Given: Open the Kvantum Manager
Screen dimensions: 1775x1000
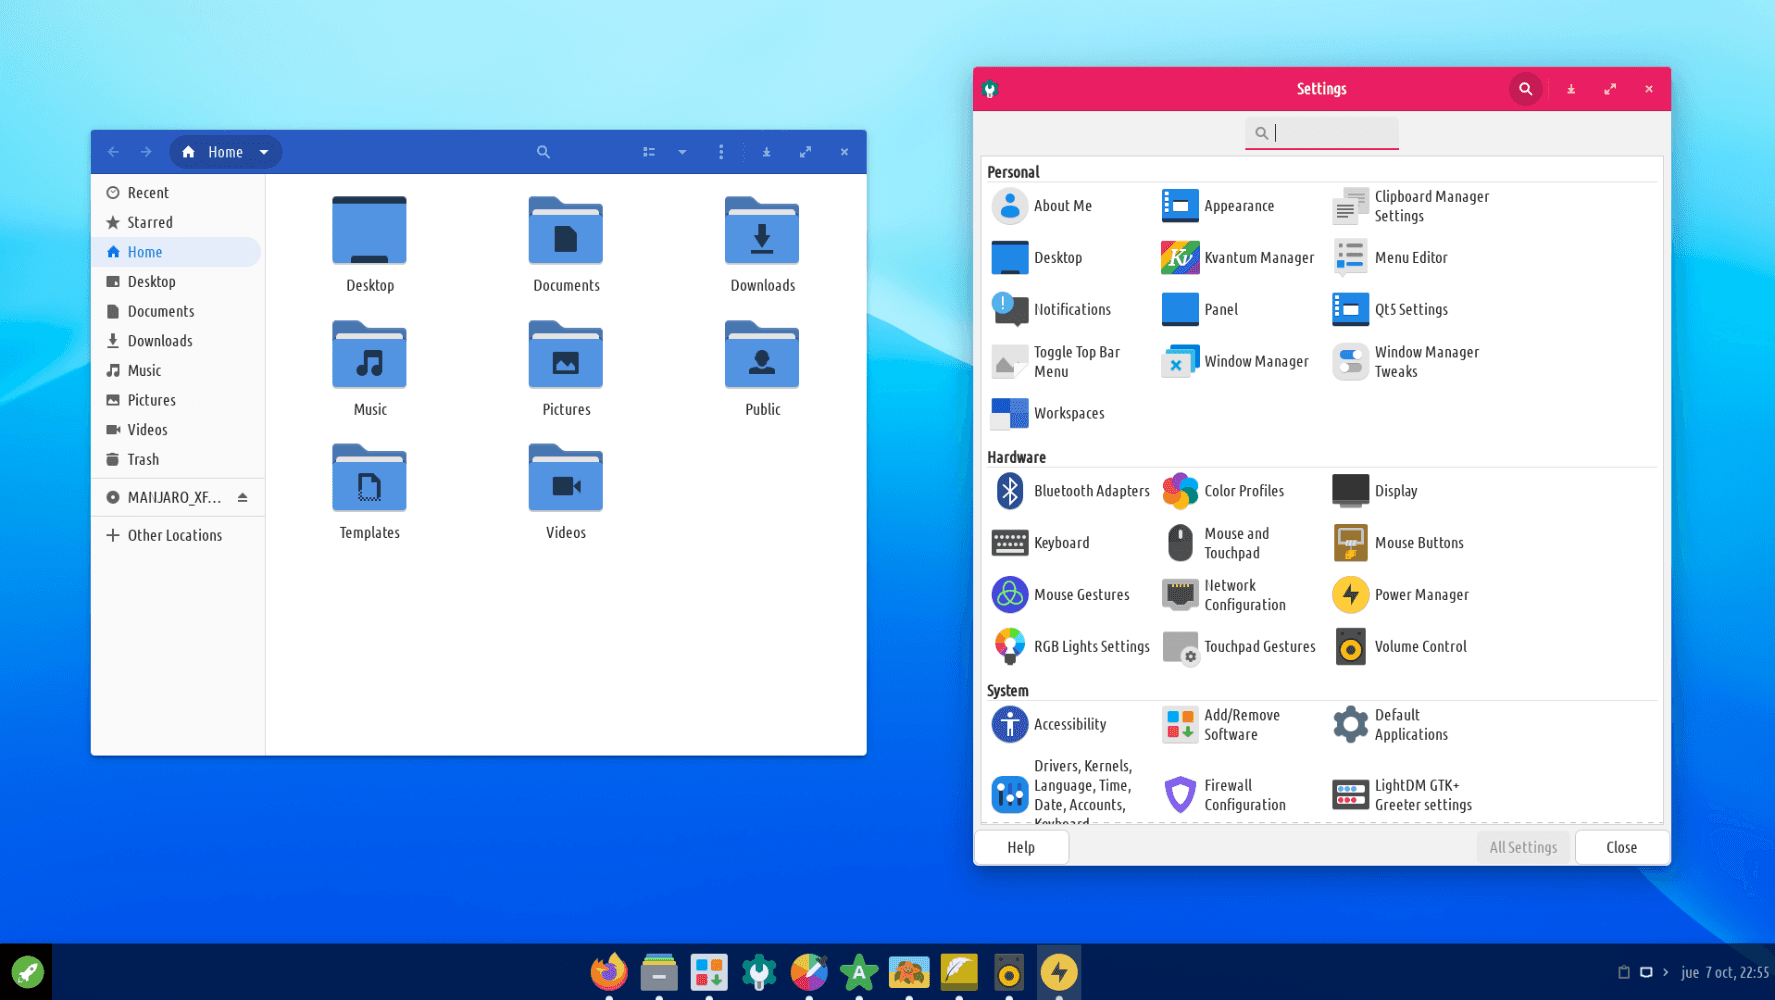Looking at the screenshot, I should tap(1238, 258).
